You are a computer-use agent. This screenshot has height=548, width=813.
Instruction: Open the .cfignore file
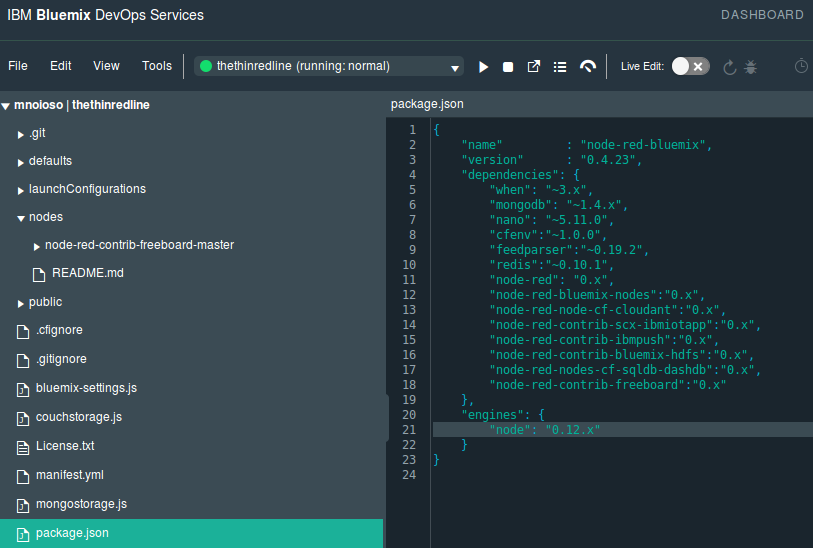(59, 330)
